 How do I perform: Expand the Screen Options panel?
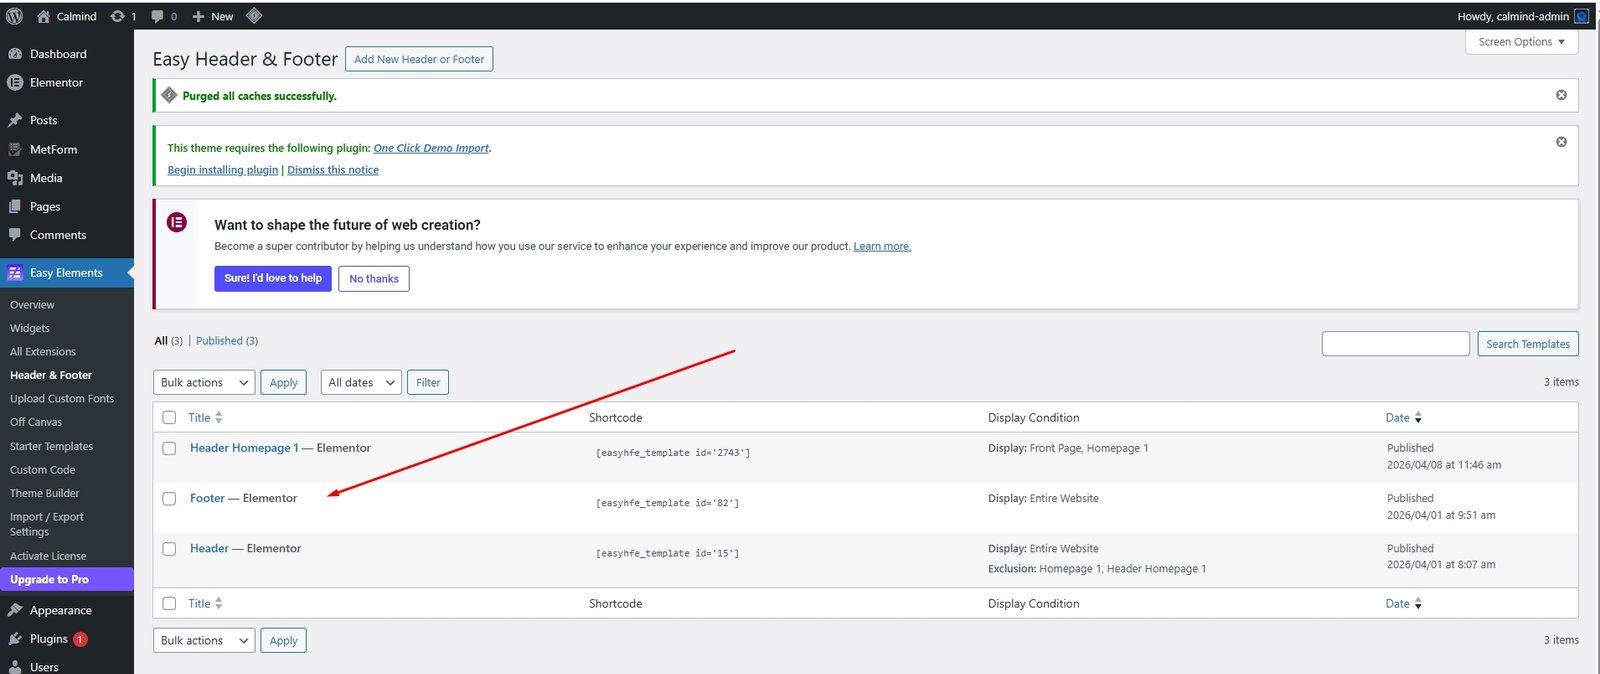tap(1521, 42)
